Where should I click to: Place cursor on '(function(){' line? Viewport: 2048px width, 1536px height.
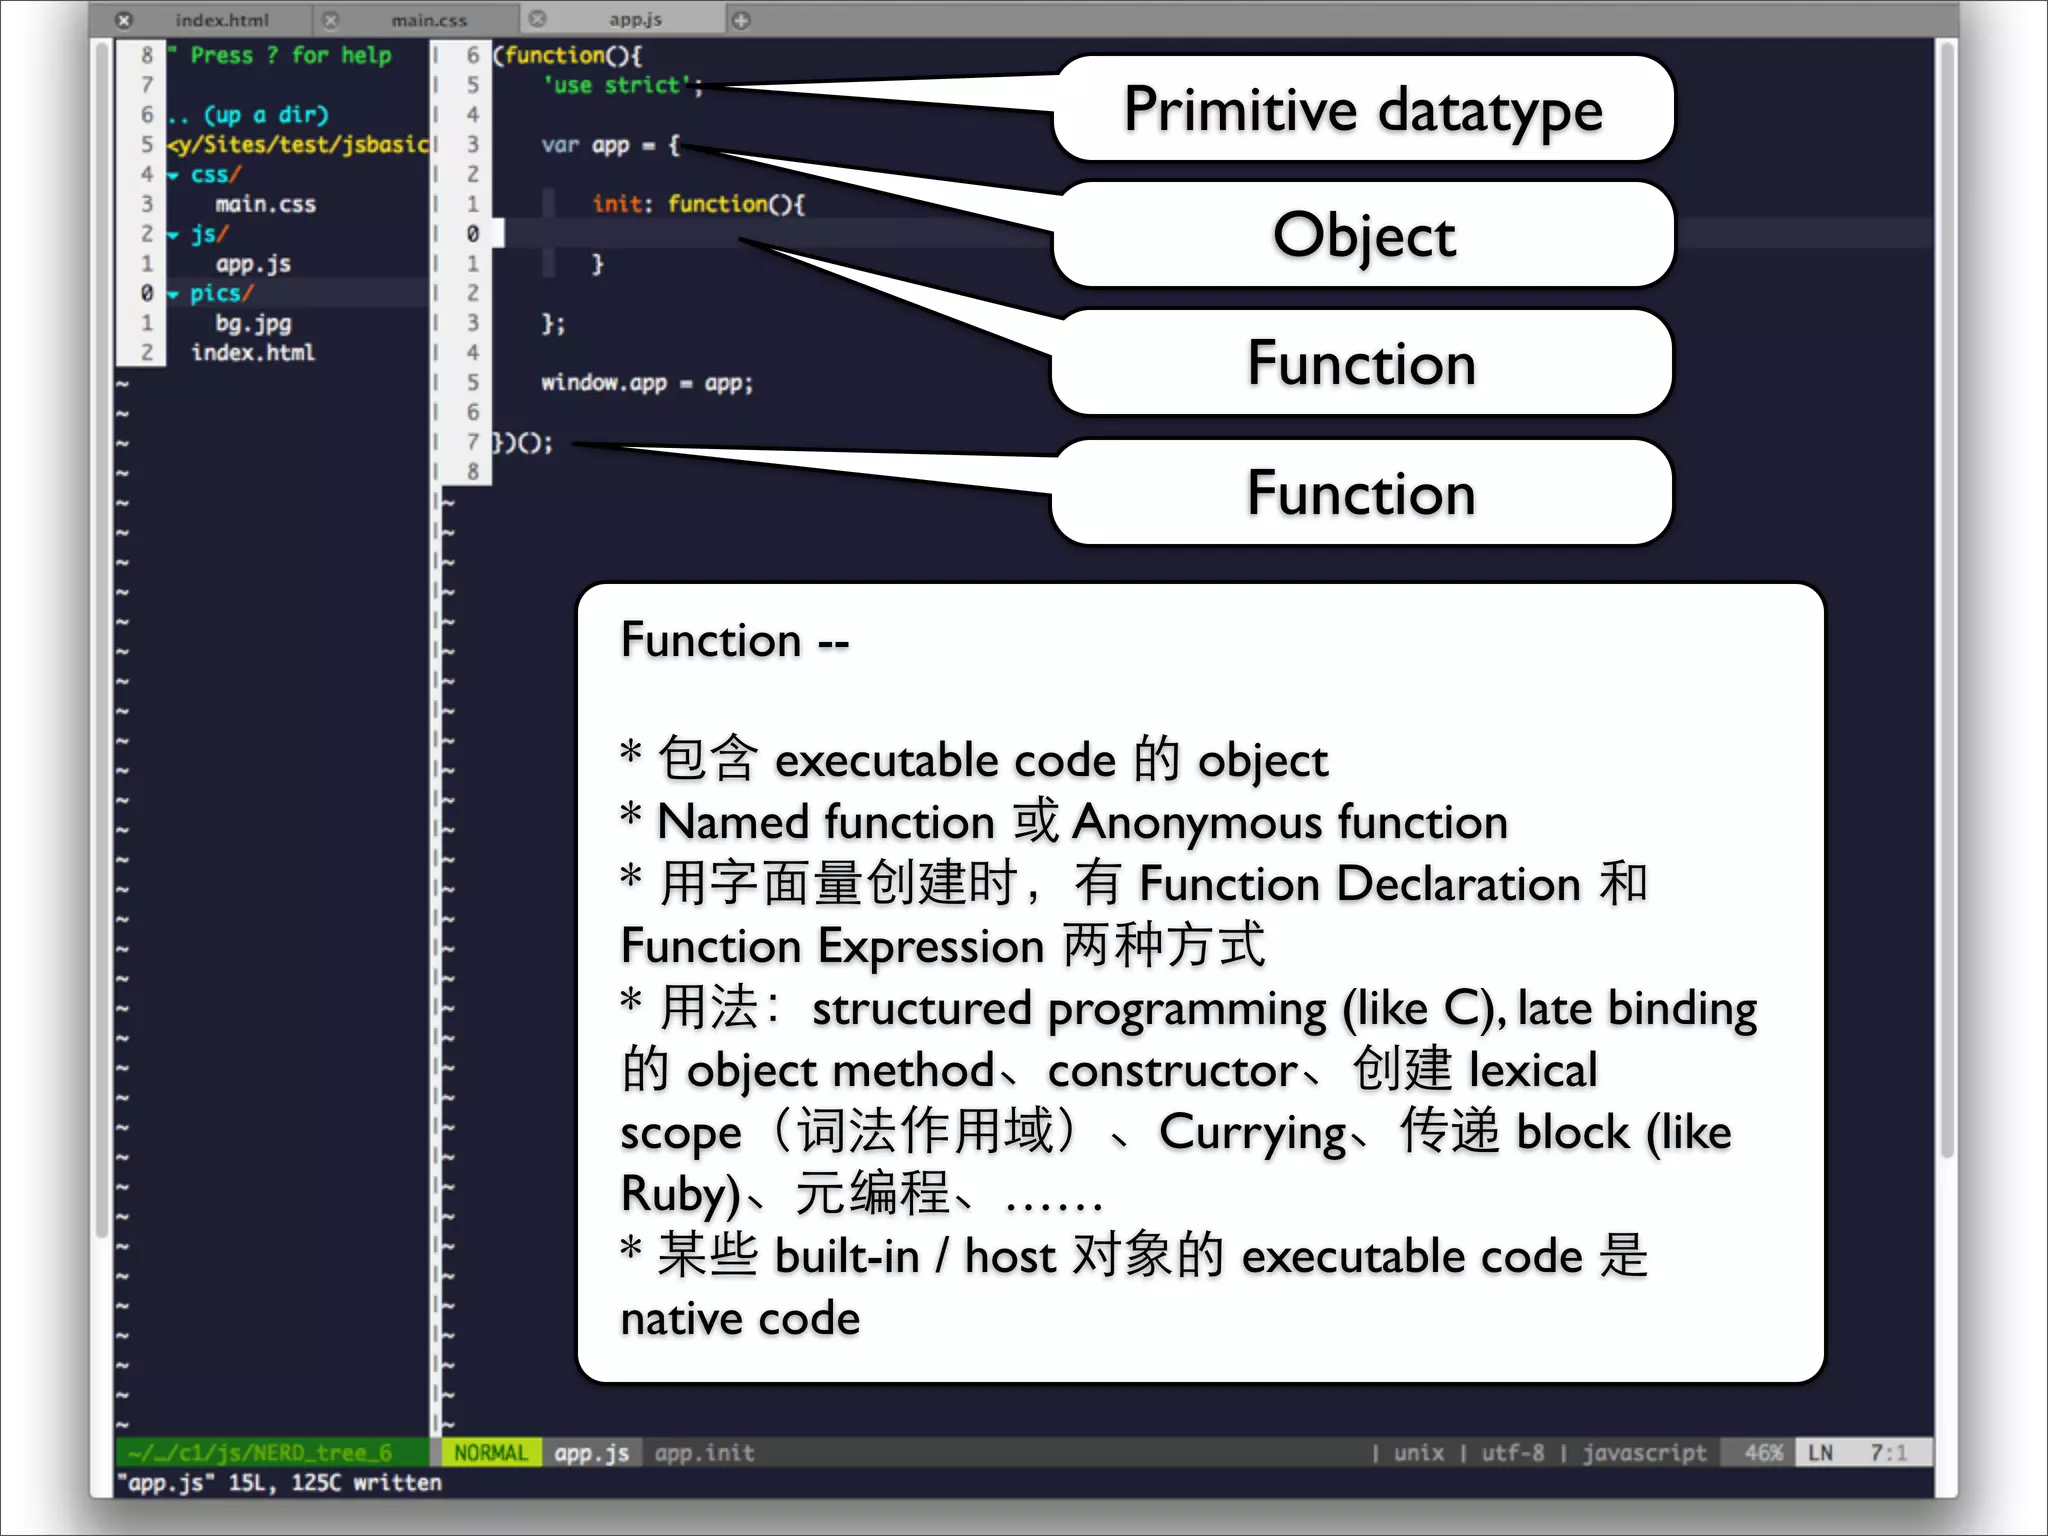pyautogui.click(x=568, y=56)
